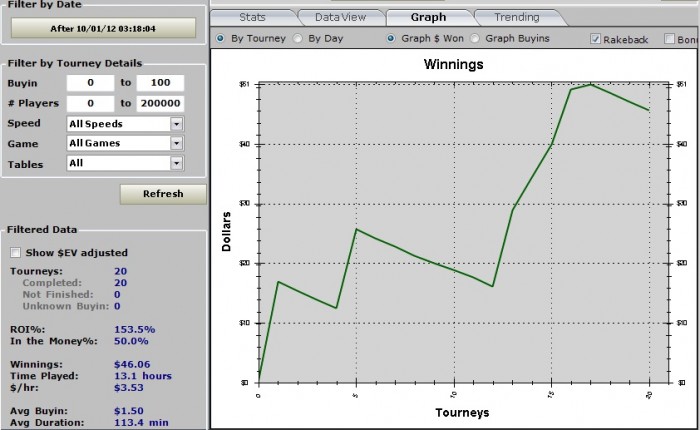
Task: Click the Buyin minimum field showing 0
Action: 91,83
